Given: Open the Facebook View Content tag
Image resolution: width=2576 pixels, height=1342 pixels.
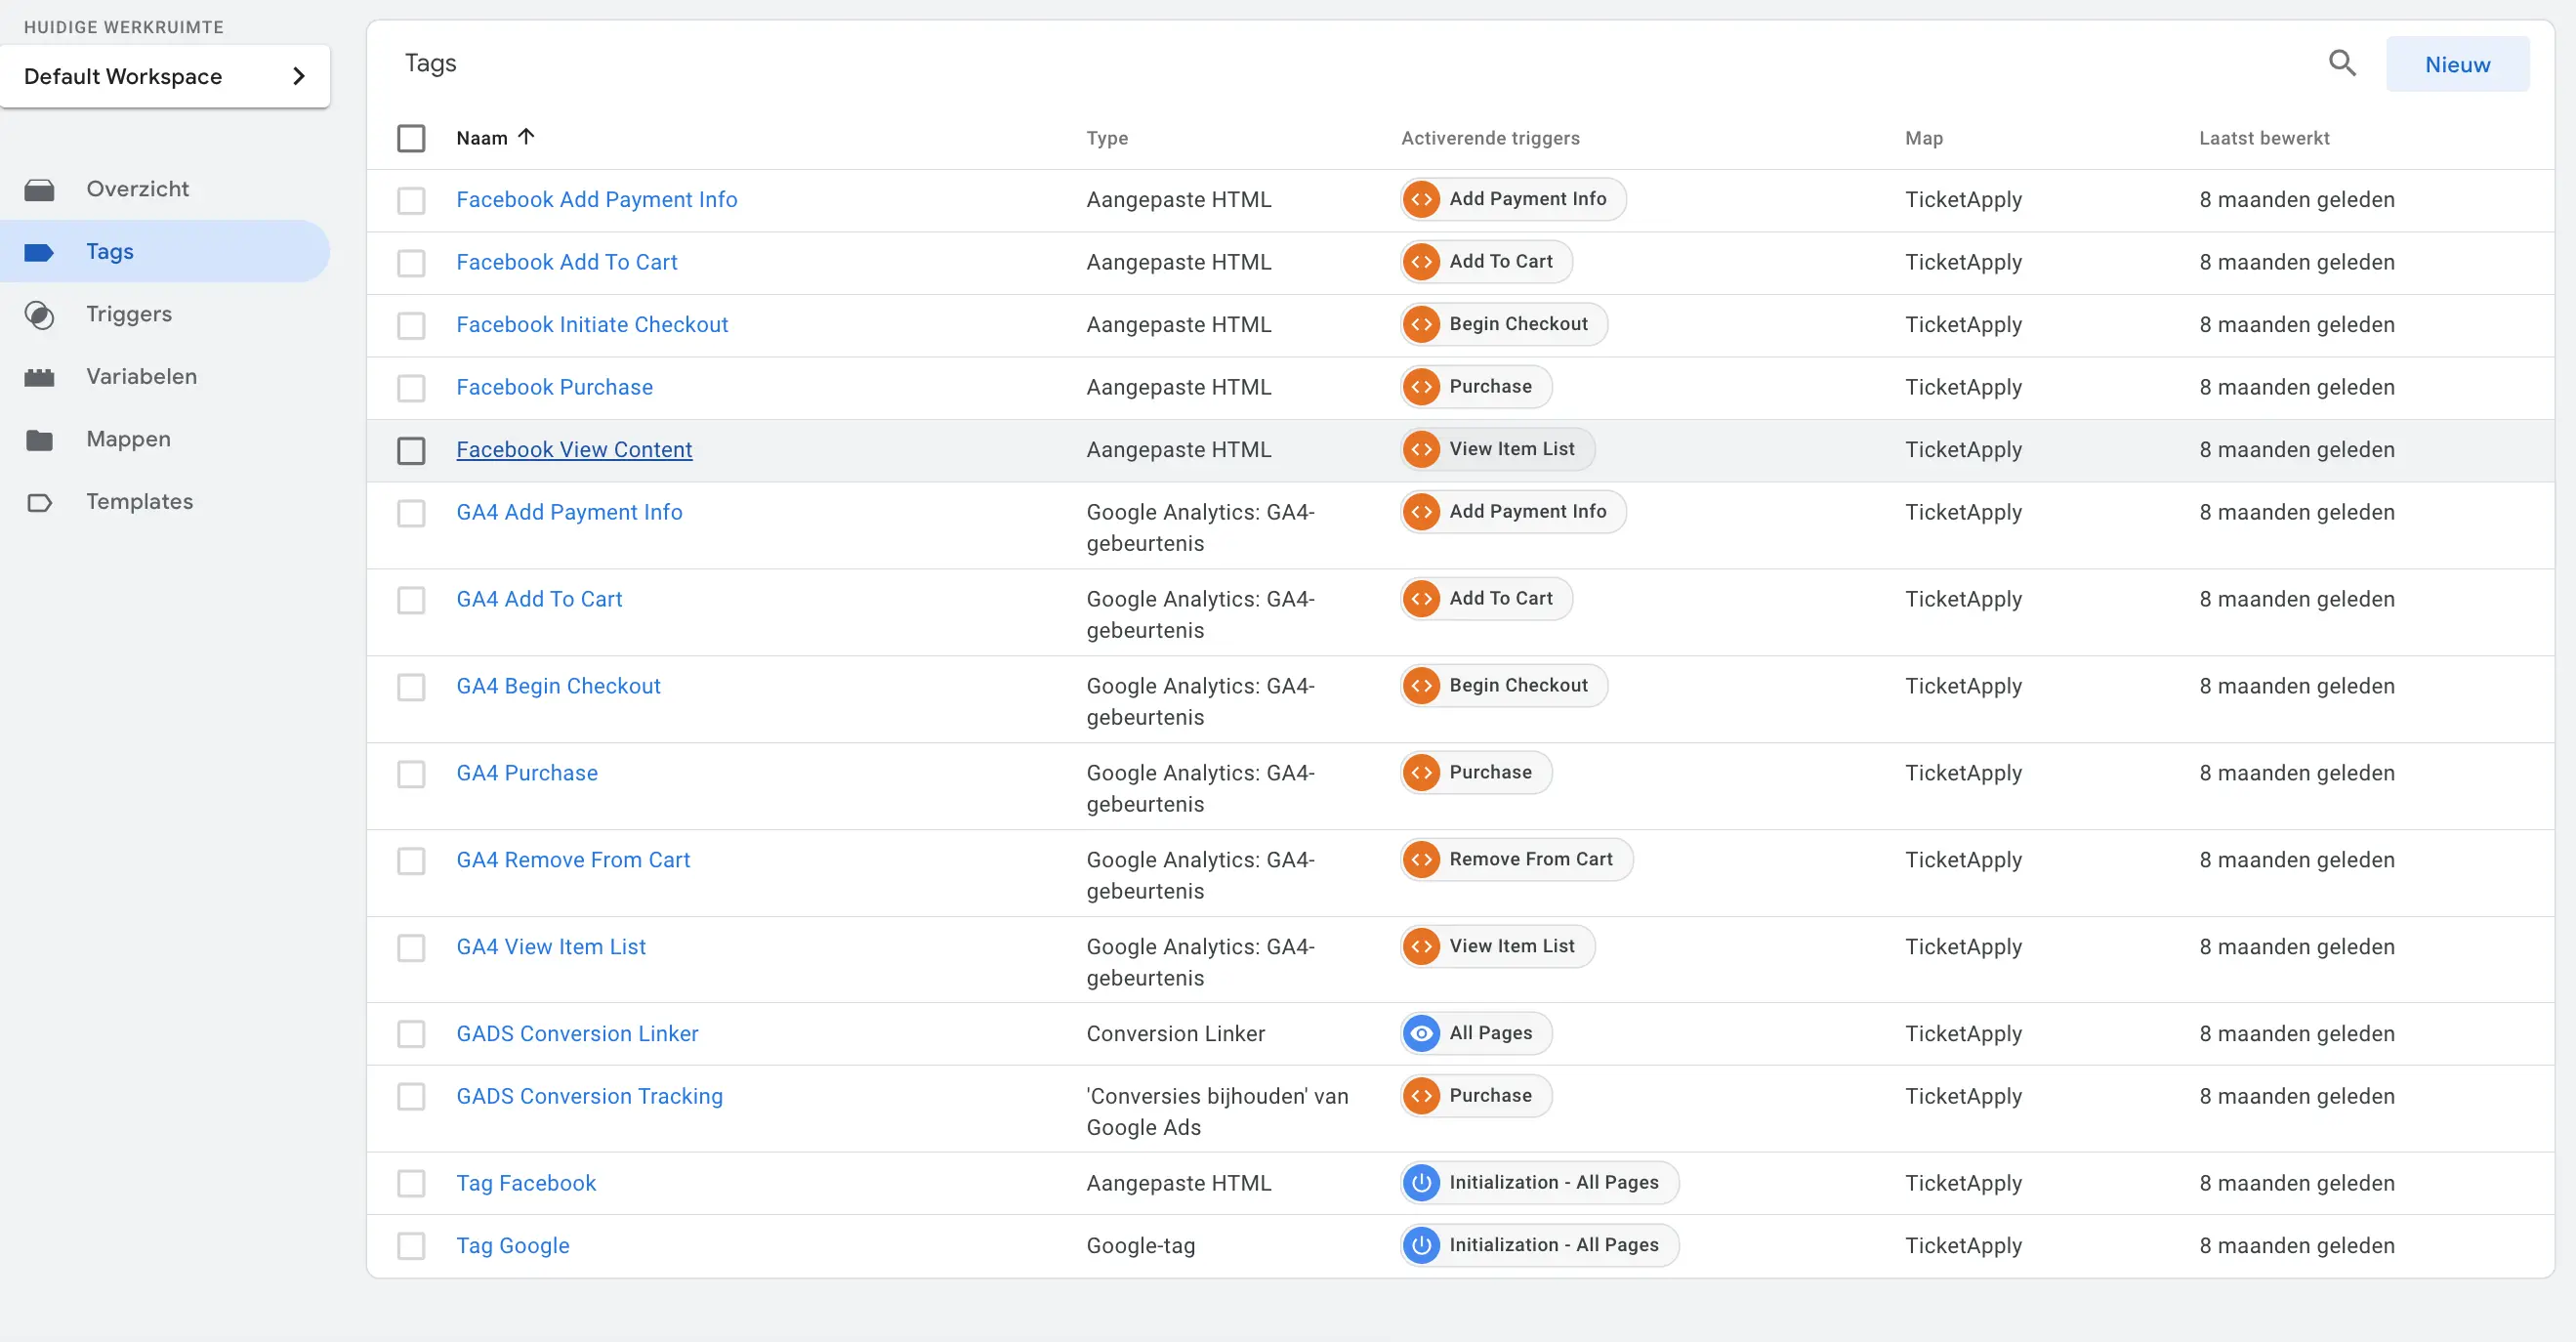Looking at the screenshot, I should point(575,449).
